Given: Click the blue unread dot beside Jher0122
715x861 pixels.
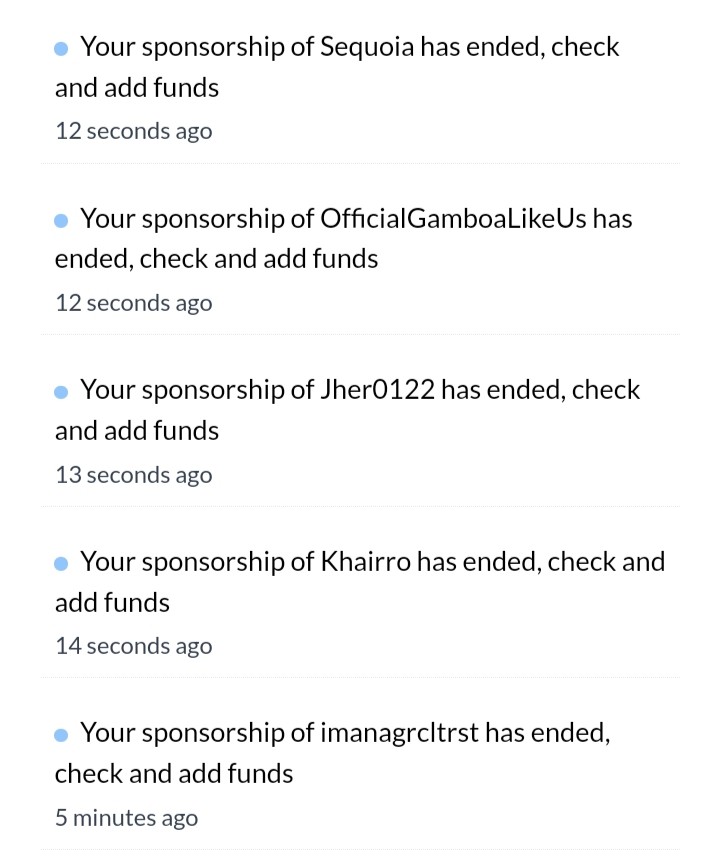Looking at the screenshot, I should [61, 392].
